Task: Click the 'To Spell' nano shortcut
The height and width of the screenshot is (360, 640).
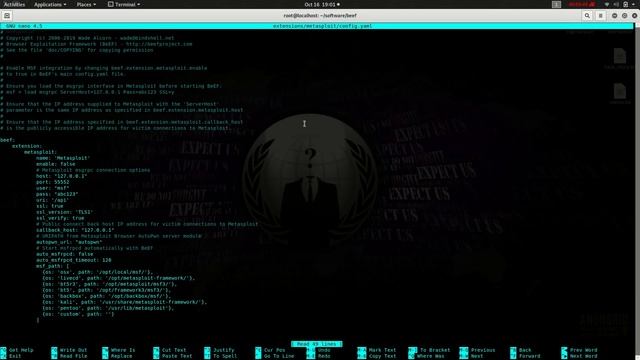Action: click(221, 356)
